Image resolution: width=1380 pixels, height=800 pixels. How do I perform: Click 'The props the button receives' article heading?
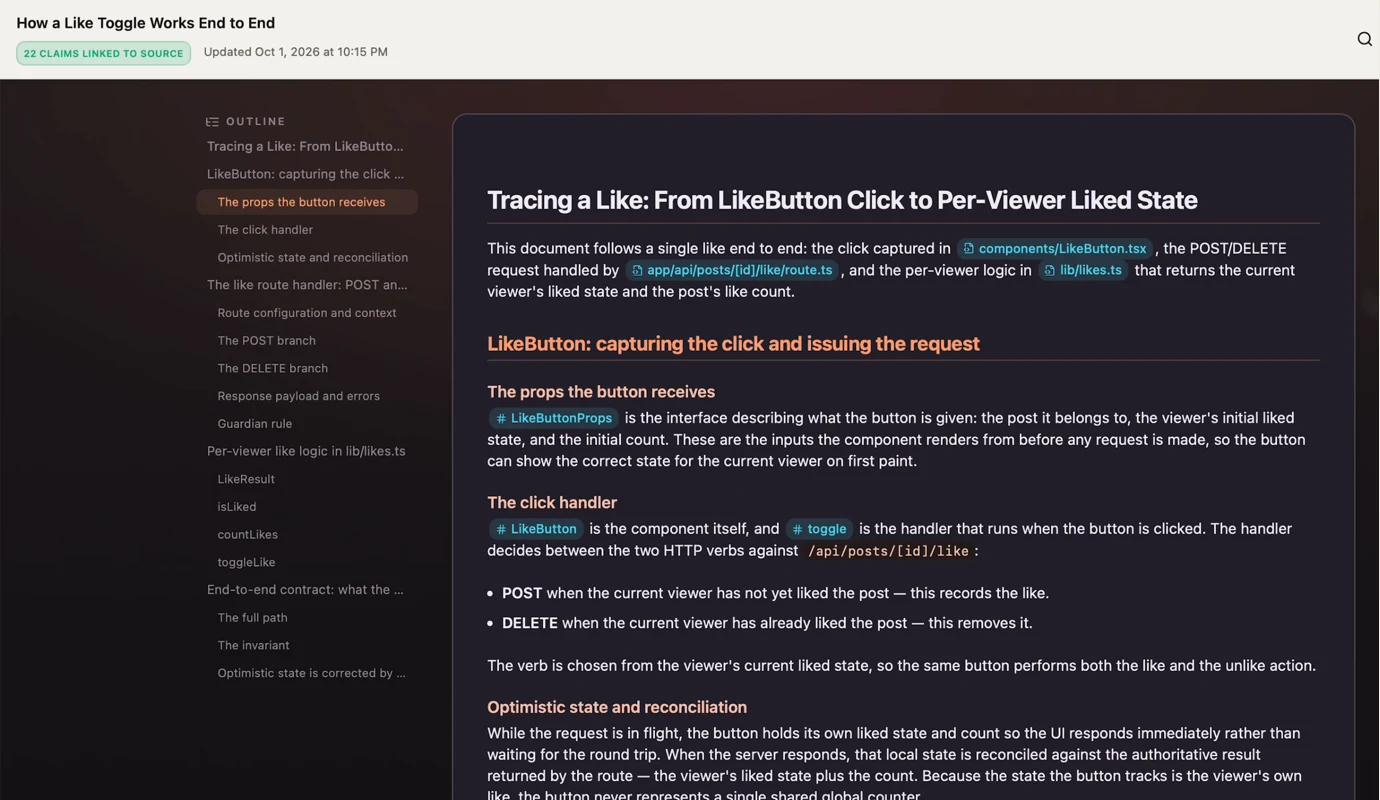[x=601, y=392]
